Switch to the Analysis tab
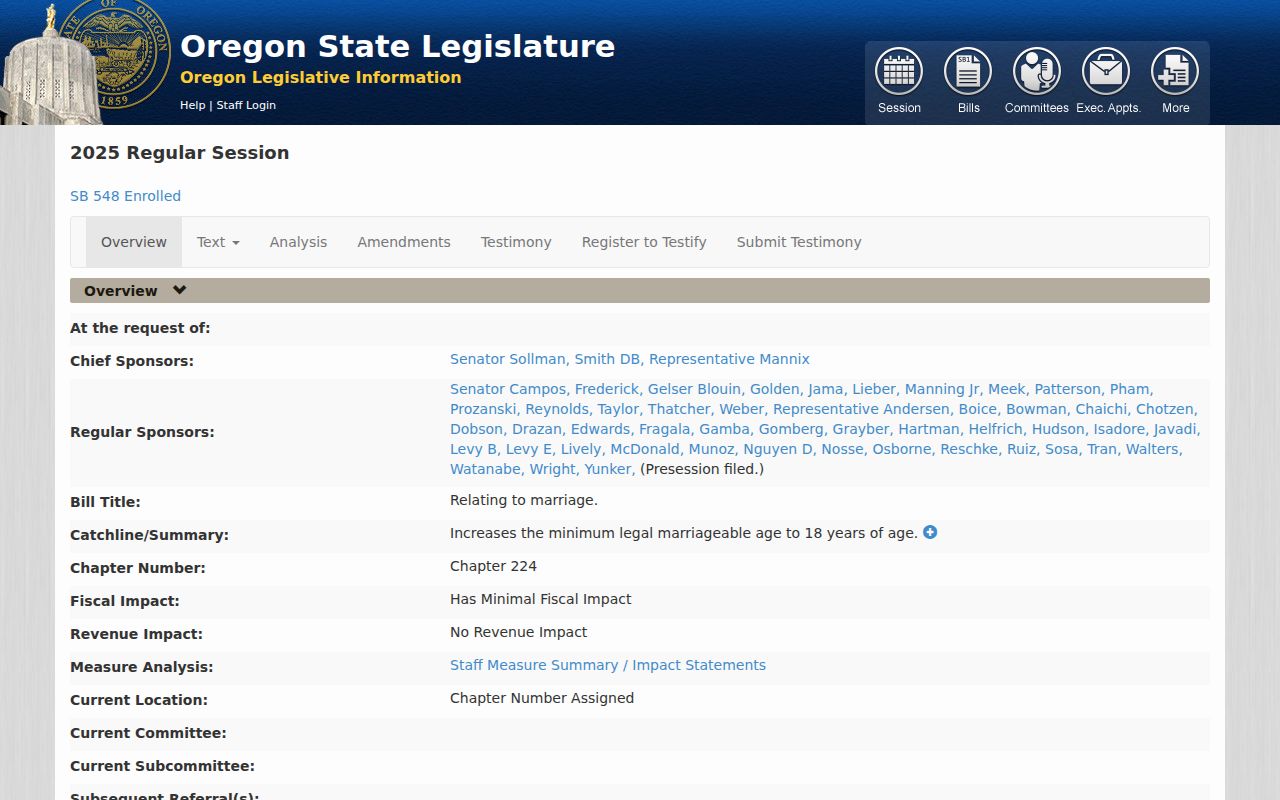 tap(298, 242)
